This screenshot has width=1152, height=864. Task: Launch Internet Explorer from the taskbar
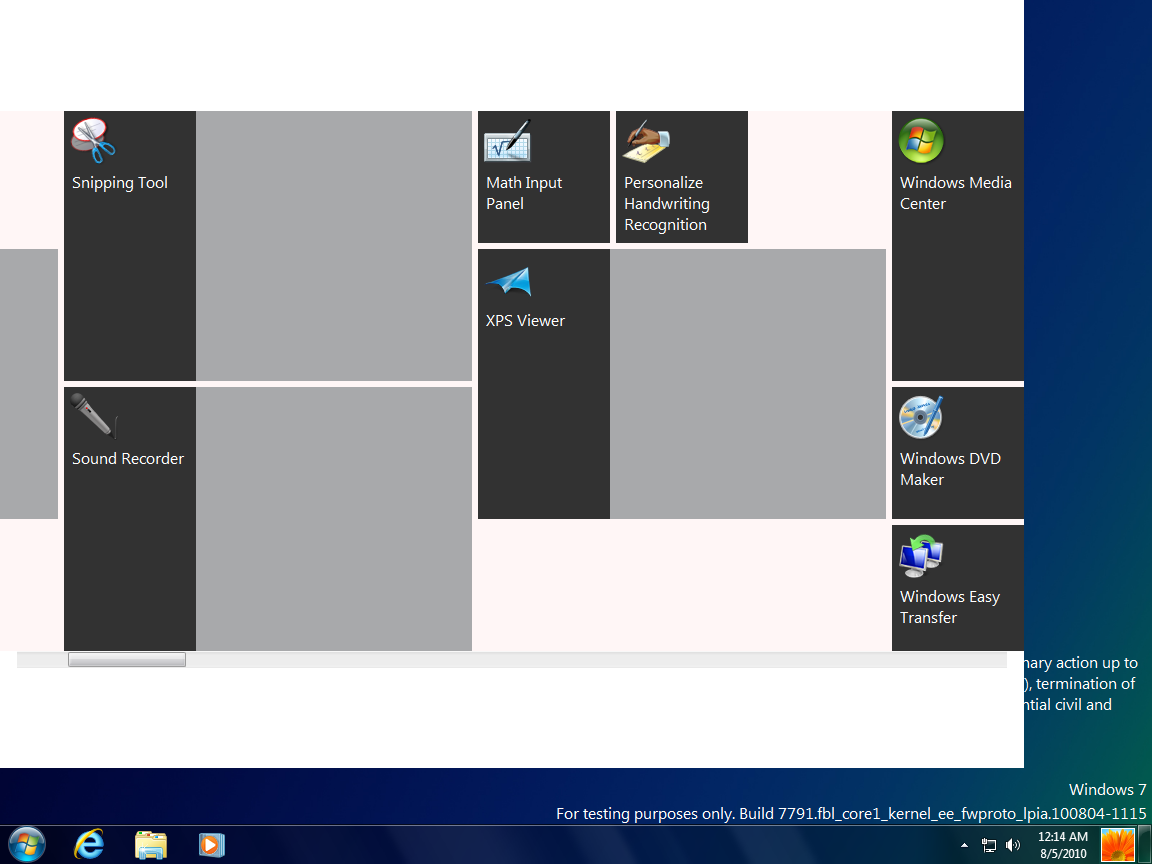tap(89, 845)
